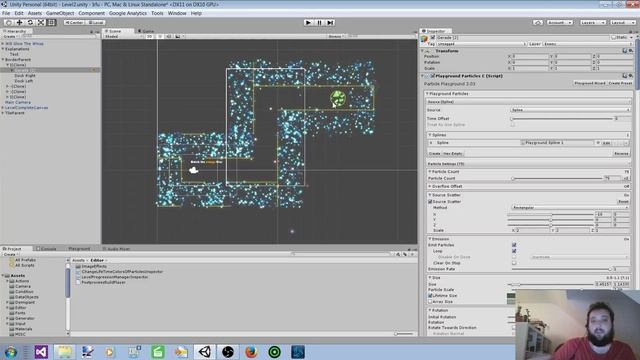Adjust the Emission Rate slider
The height and width of the screenshot is (360, 640).
561,269
